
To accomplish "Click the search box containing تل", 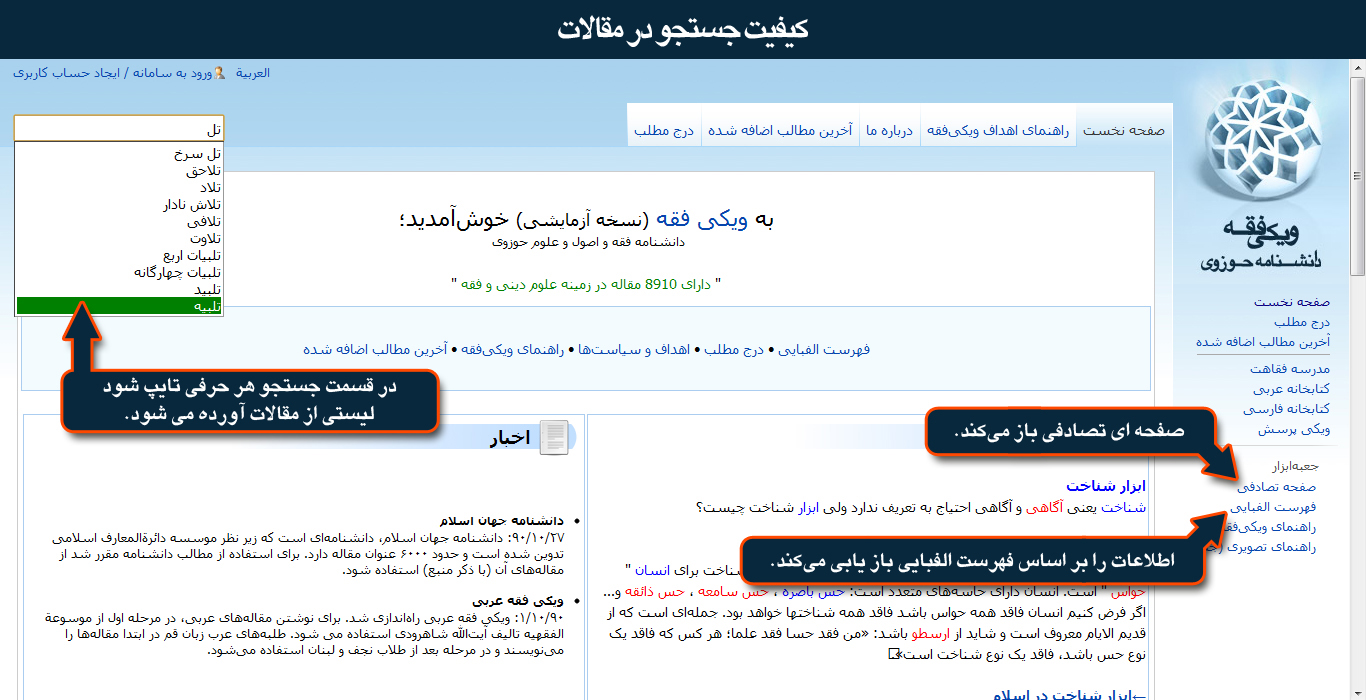I will click(119, 129).
